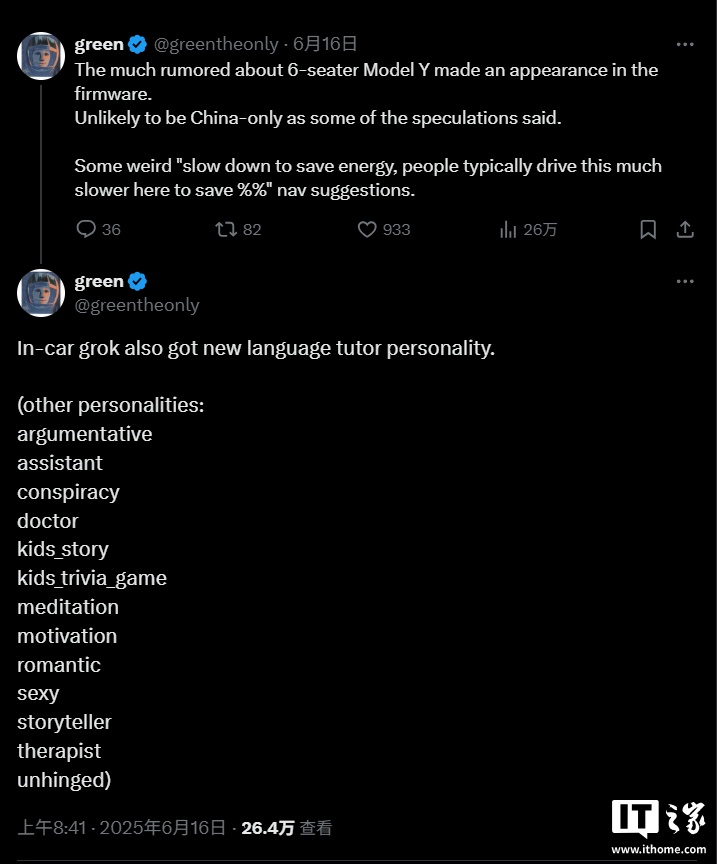
Task: Like the tweet with 933 likes
Action: pyautogui.click(x=368, y=229)
